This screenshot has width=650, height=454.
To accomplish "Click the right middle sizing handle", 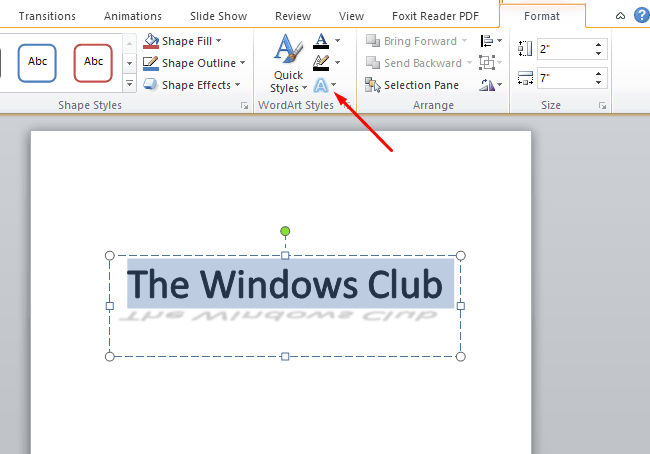I will click(461, 306).
